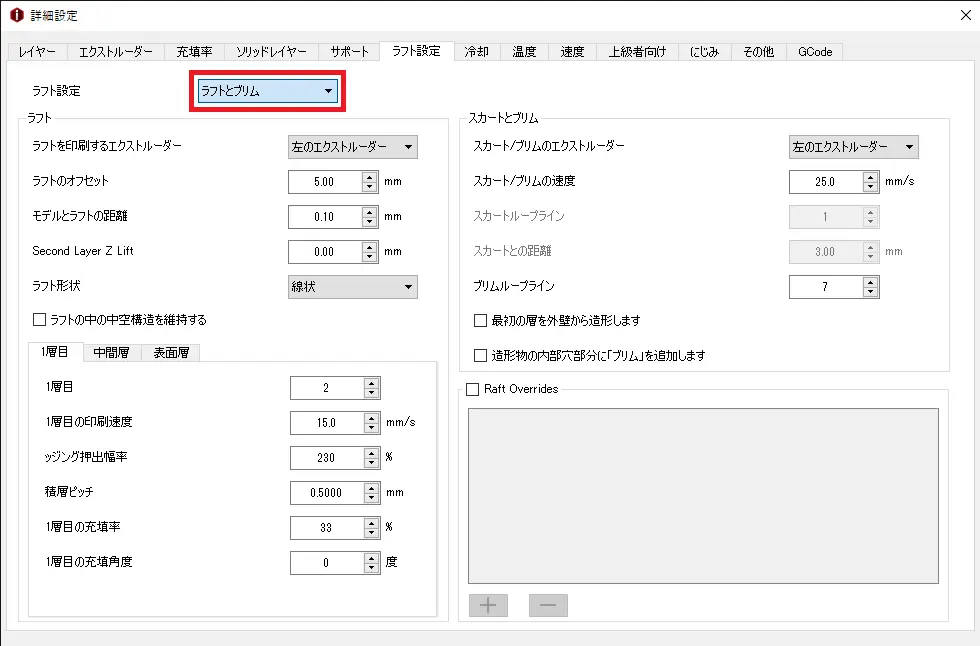Click the plus button under Raft Overrides

488,605
